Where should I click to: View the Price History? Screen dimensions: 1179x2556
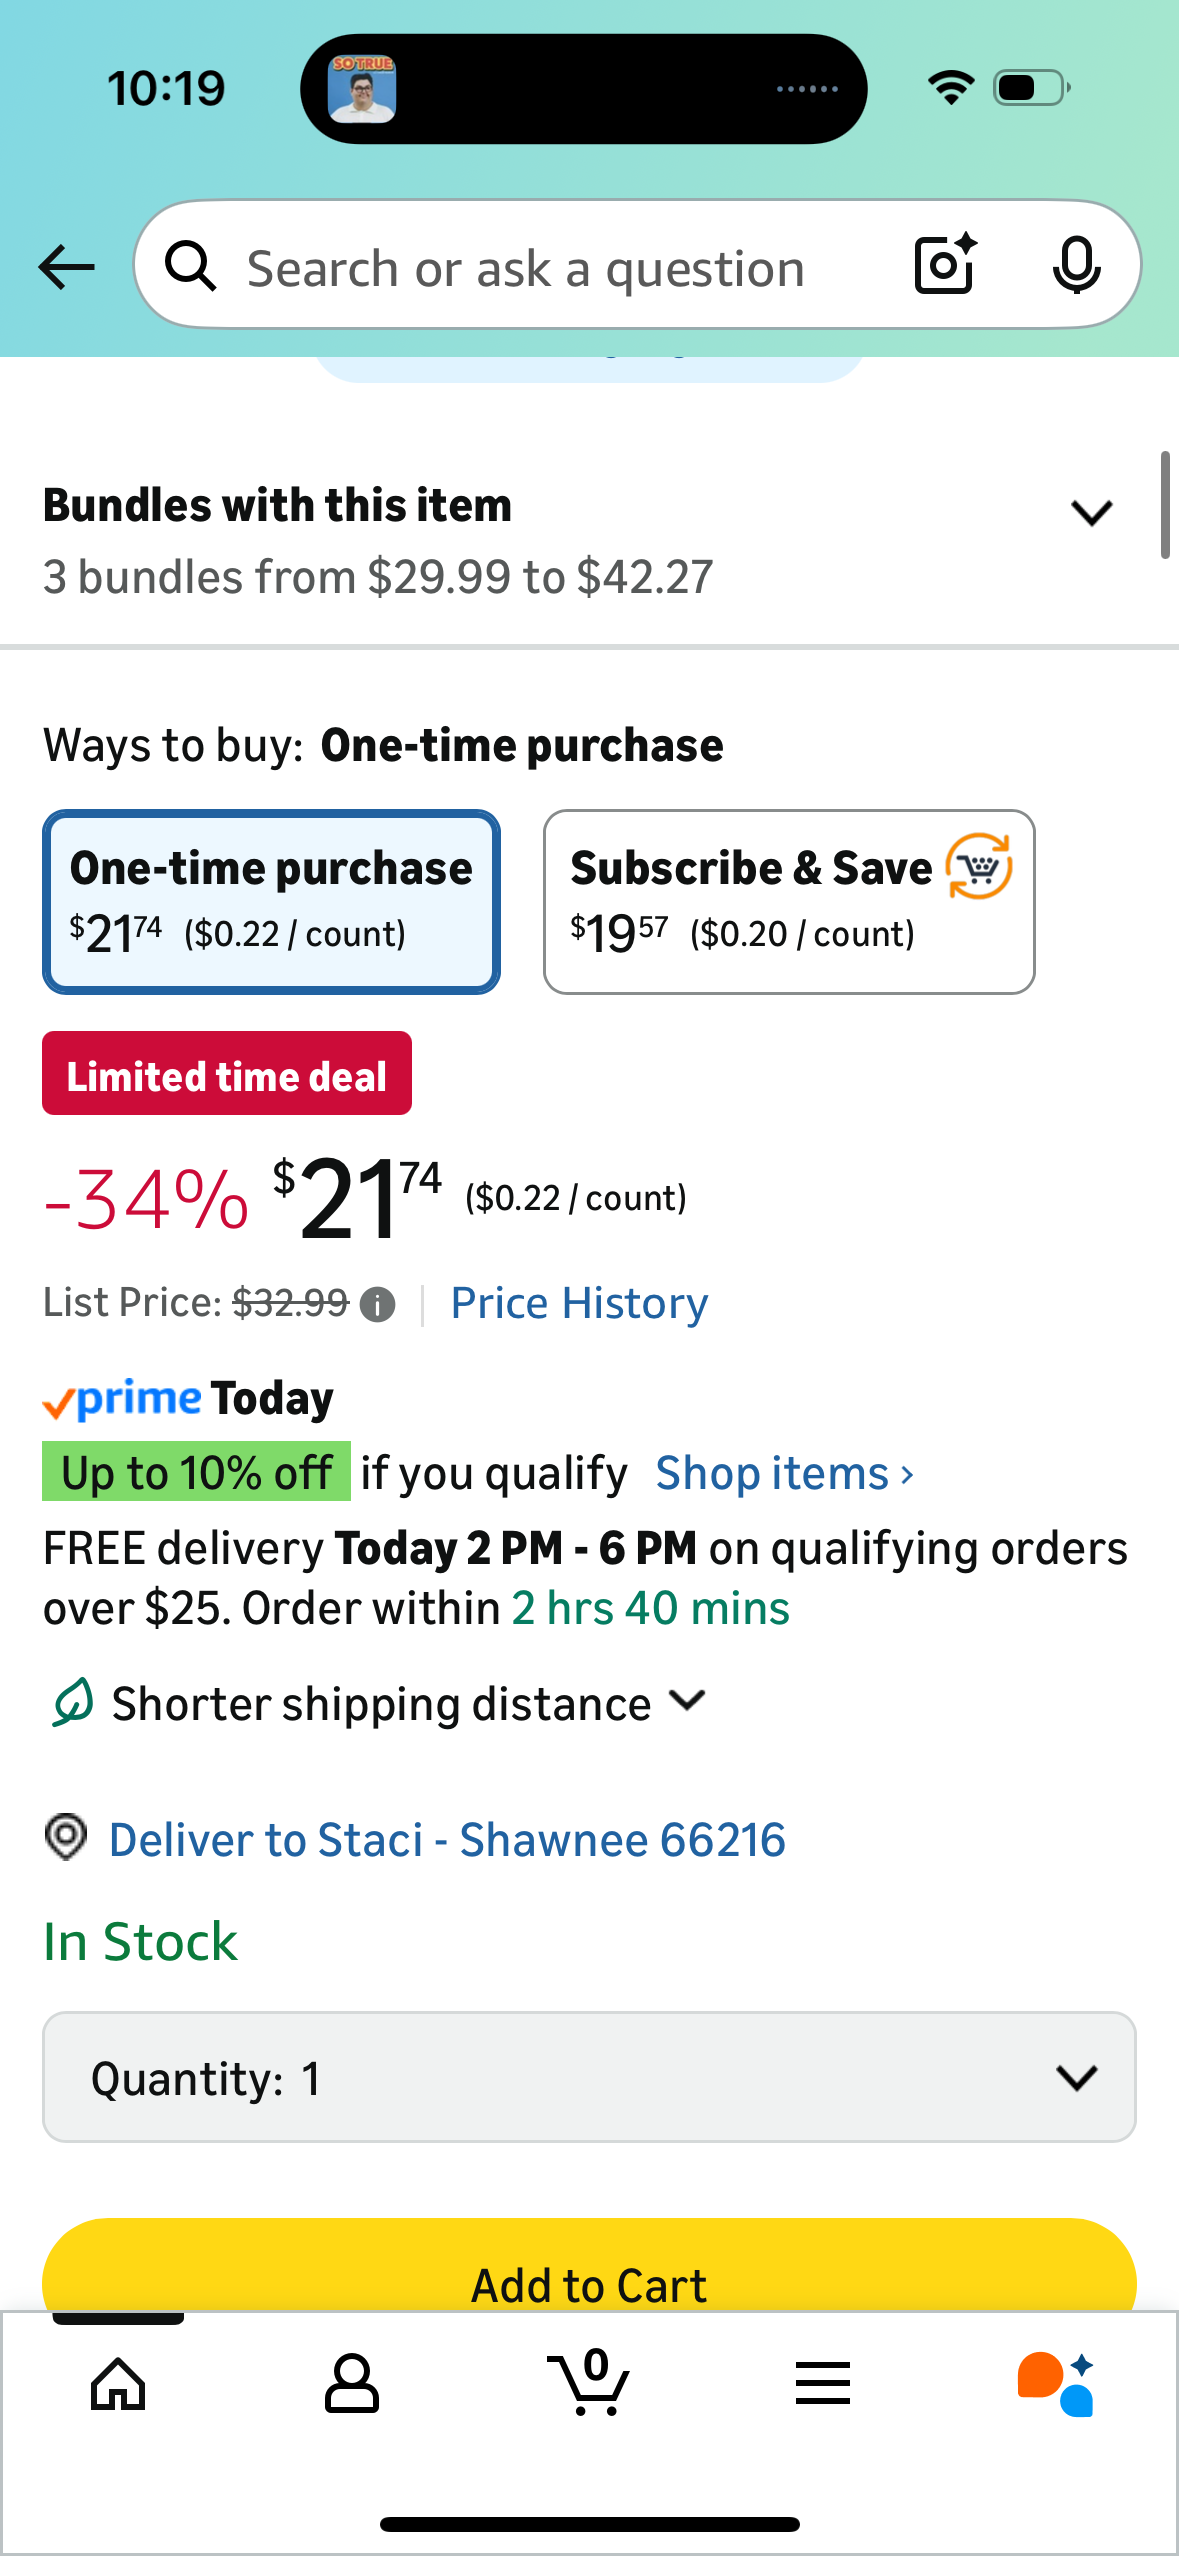pos(578,1303)
